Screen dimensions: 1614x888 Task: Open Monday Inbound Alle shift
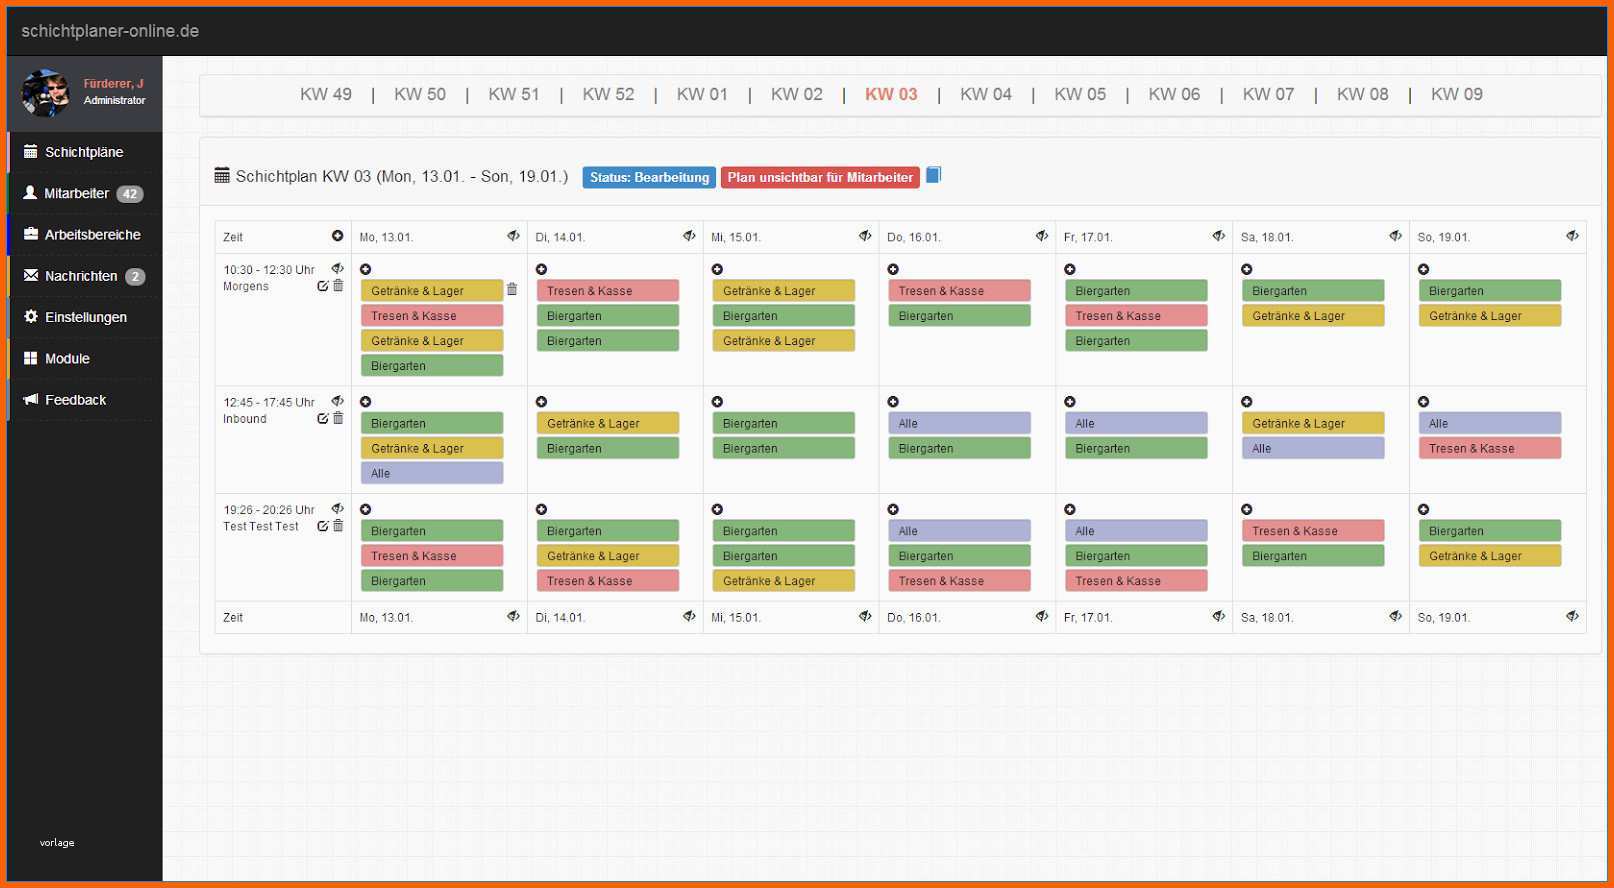(x=432, y=473)
